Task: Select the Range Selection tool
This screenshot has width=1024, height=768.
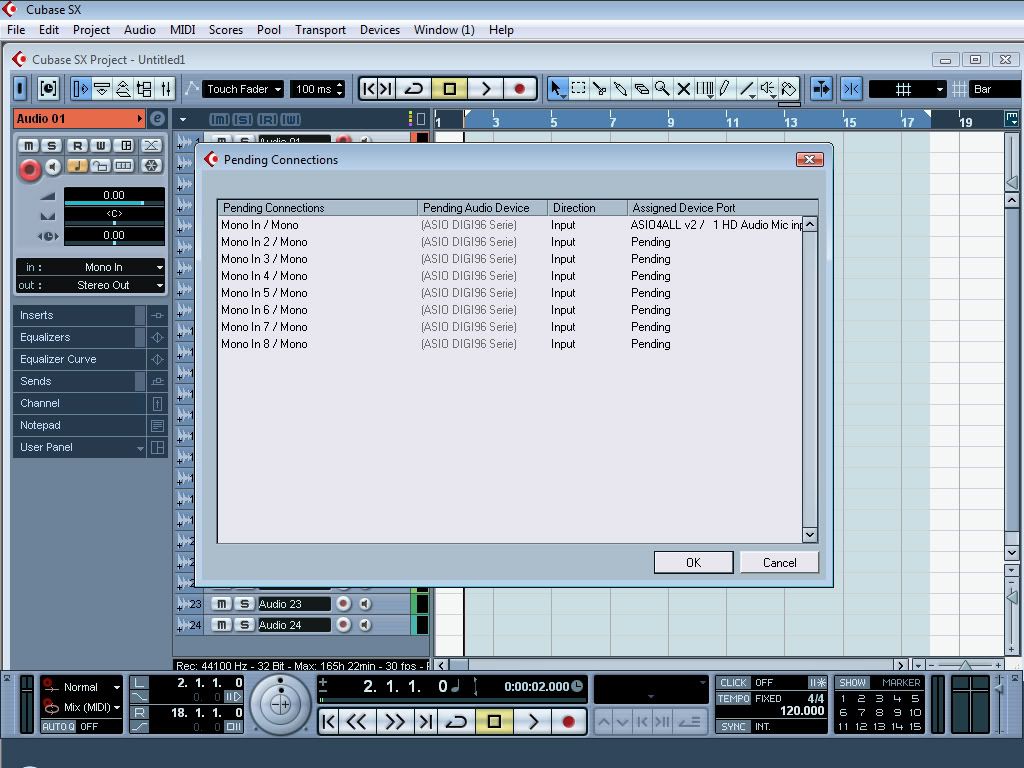Action: pyautogui.click(x=578, y=89)
